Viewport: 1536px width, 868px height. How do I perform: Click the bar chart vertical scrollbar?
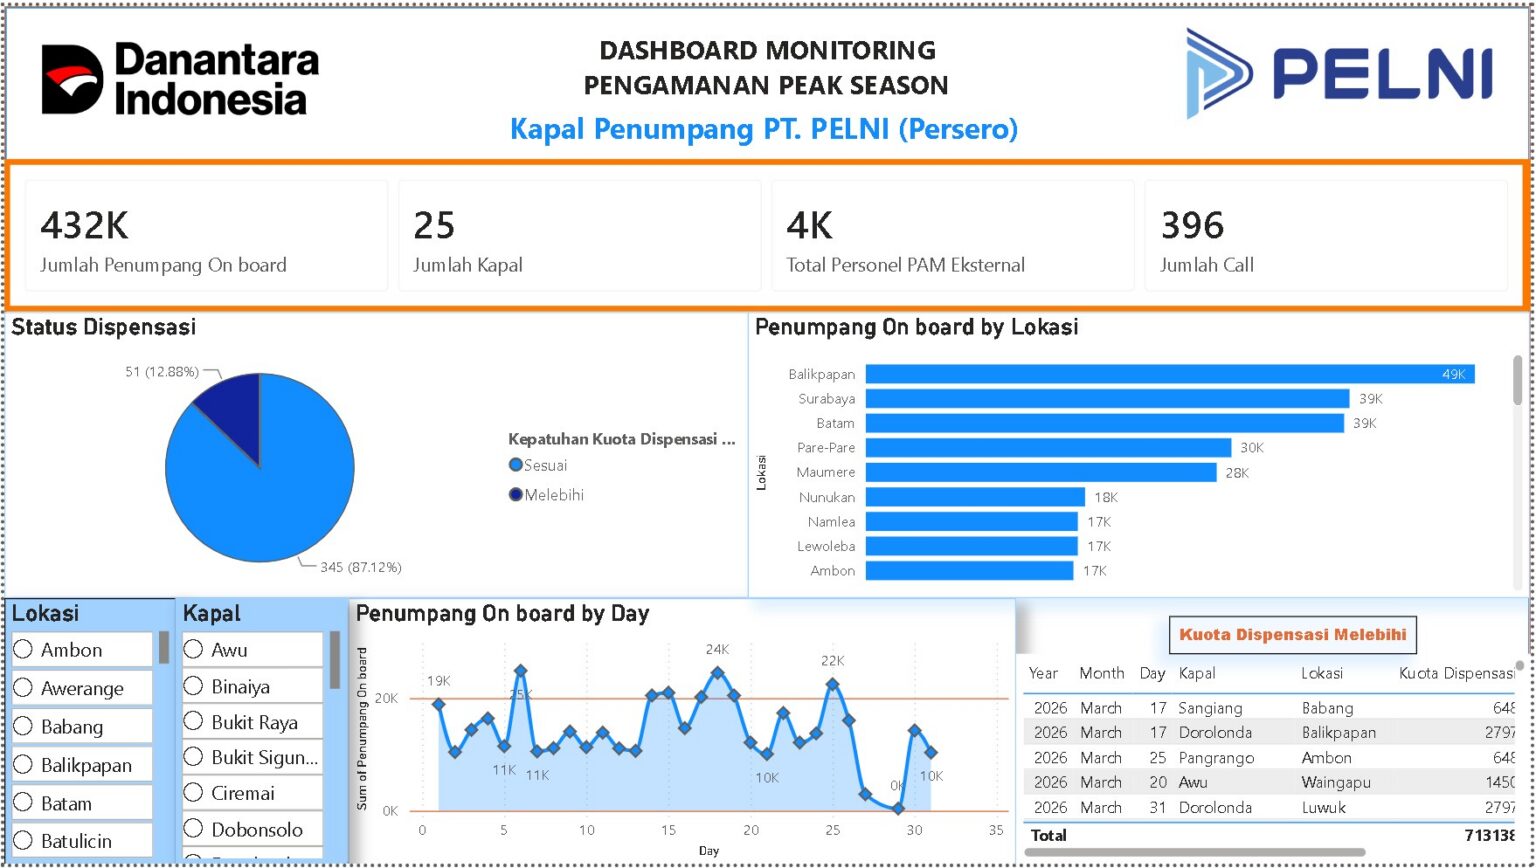[1518, 380]
